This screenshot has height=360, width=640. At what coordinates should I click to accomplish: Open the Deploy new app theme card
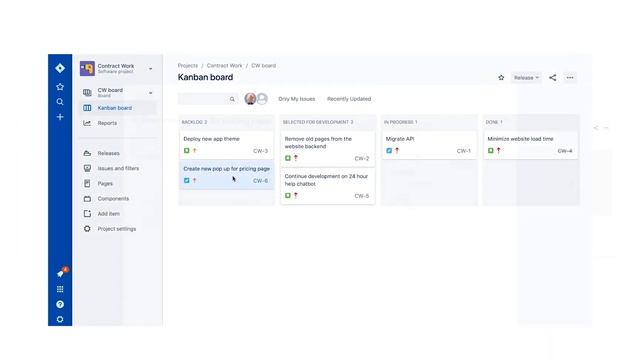(x=226, y=145)
